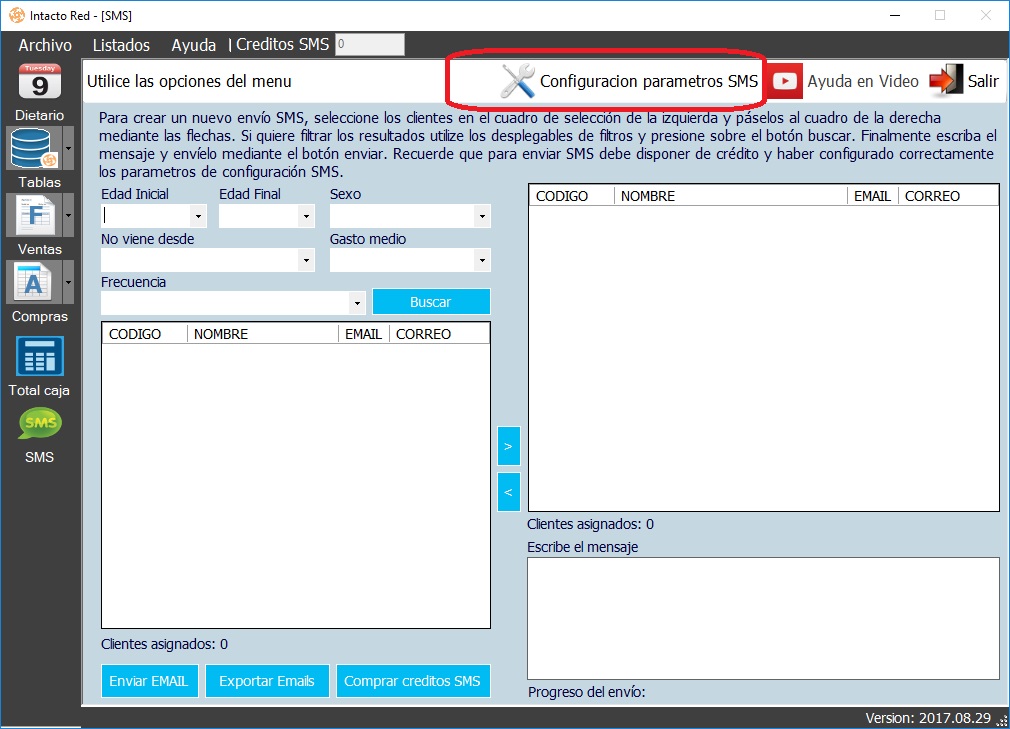Open the Compras document icon
This screenshot has height=729, width=1010.
pos(33,282)
